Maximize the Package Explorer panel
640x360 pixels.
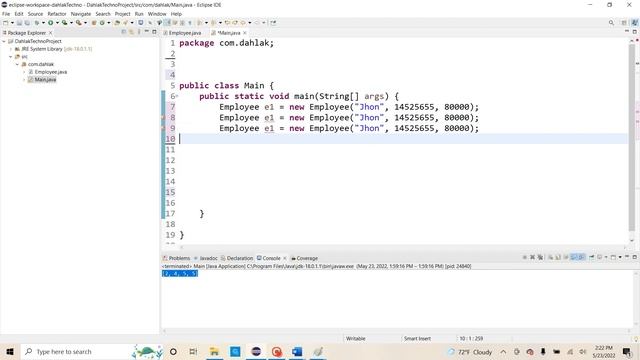[x=154, y=32]
